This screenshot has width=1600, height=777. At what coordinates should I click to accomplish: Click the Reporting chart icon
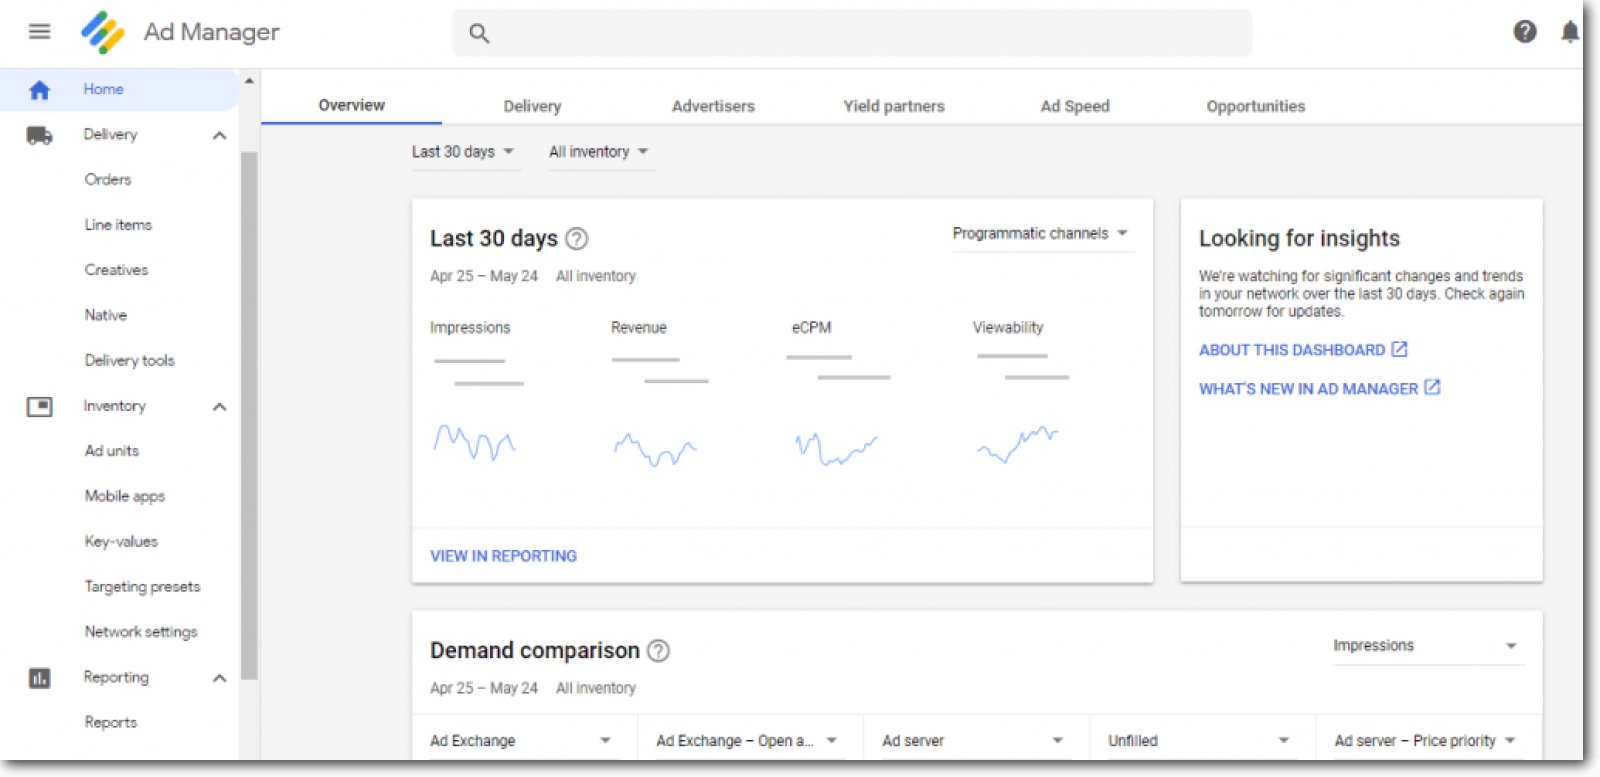[x=39, y=678]
